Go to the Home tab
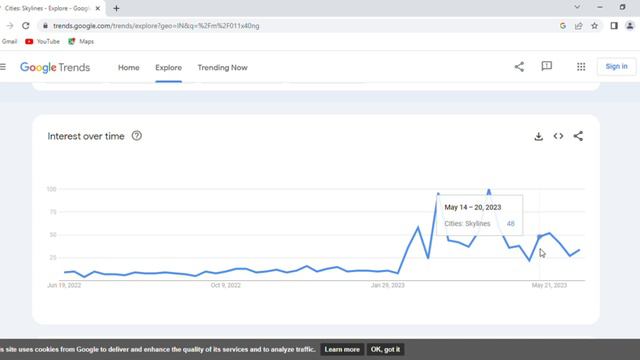The height and width of the screenshot is (360, 640). [x=129, y=68]
